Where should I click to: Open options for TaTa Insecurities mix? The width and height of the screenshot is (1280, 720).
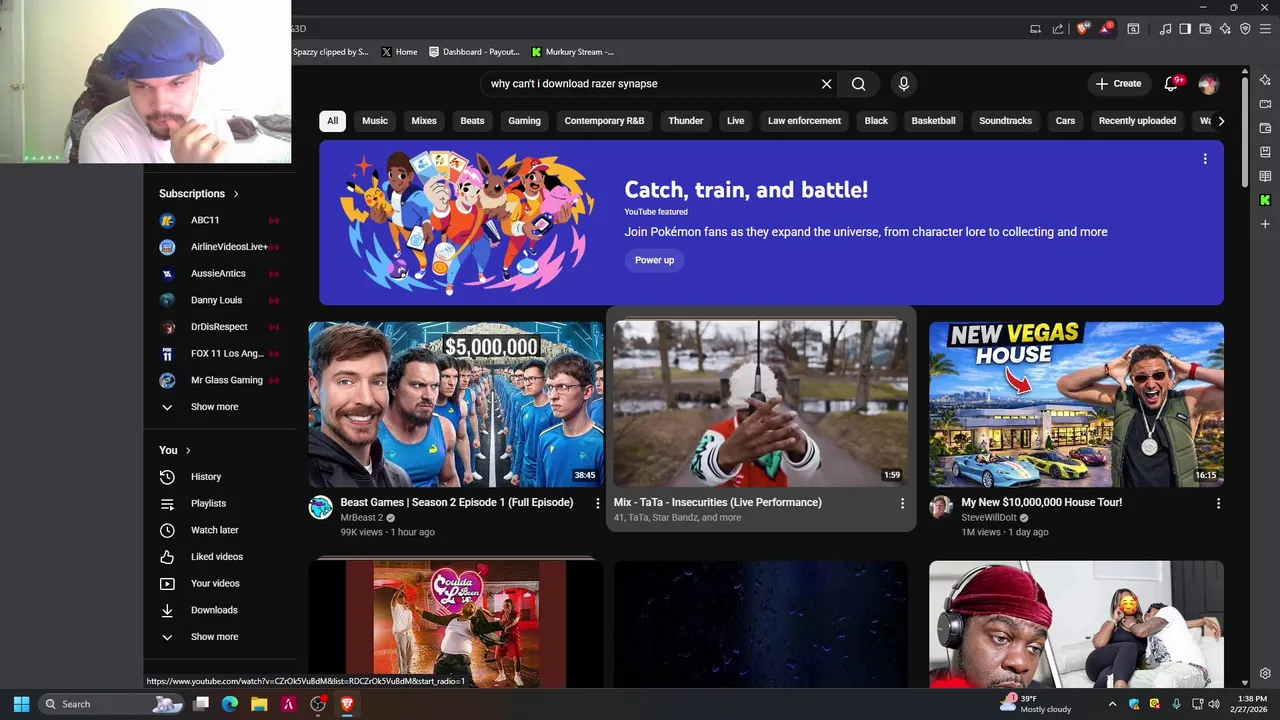[x=902, y=504]
